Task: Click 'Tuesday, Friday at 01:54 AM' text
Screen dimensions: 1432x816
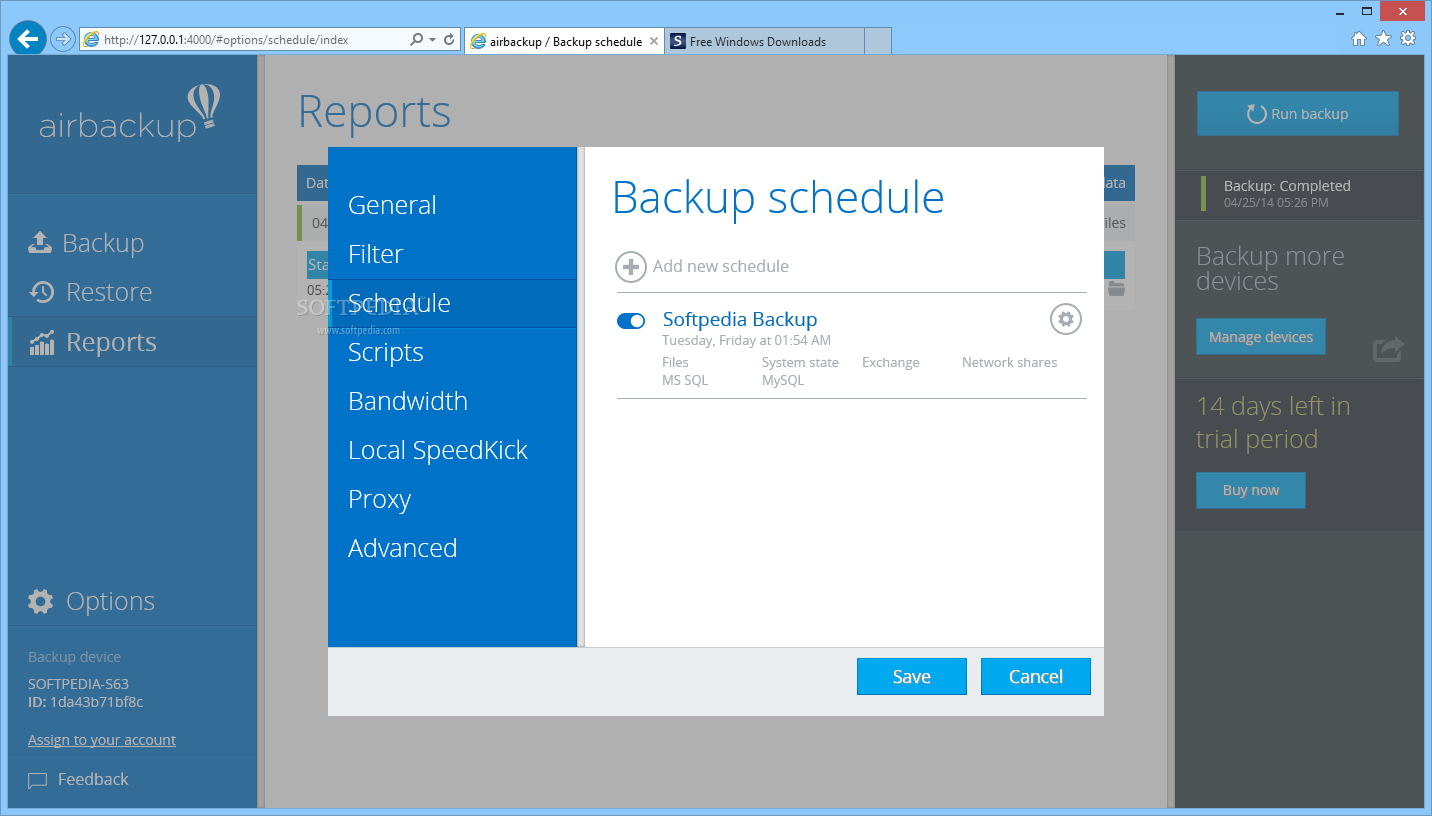Action: coord(746,340)
